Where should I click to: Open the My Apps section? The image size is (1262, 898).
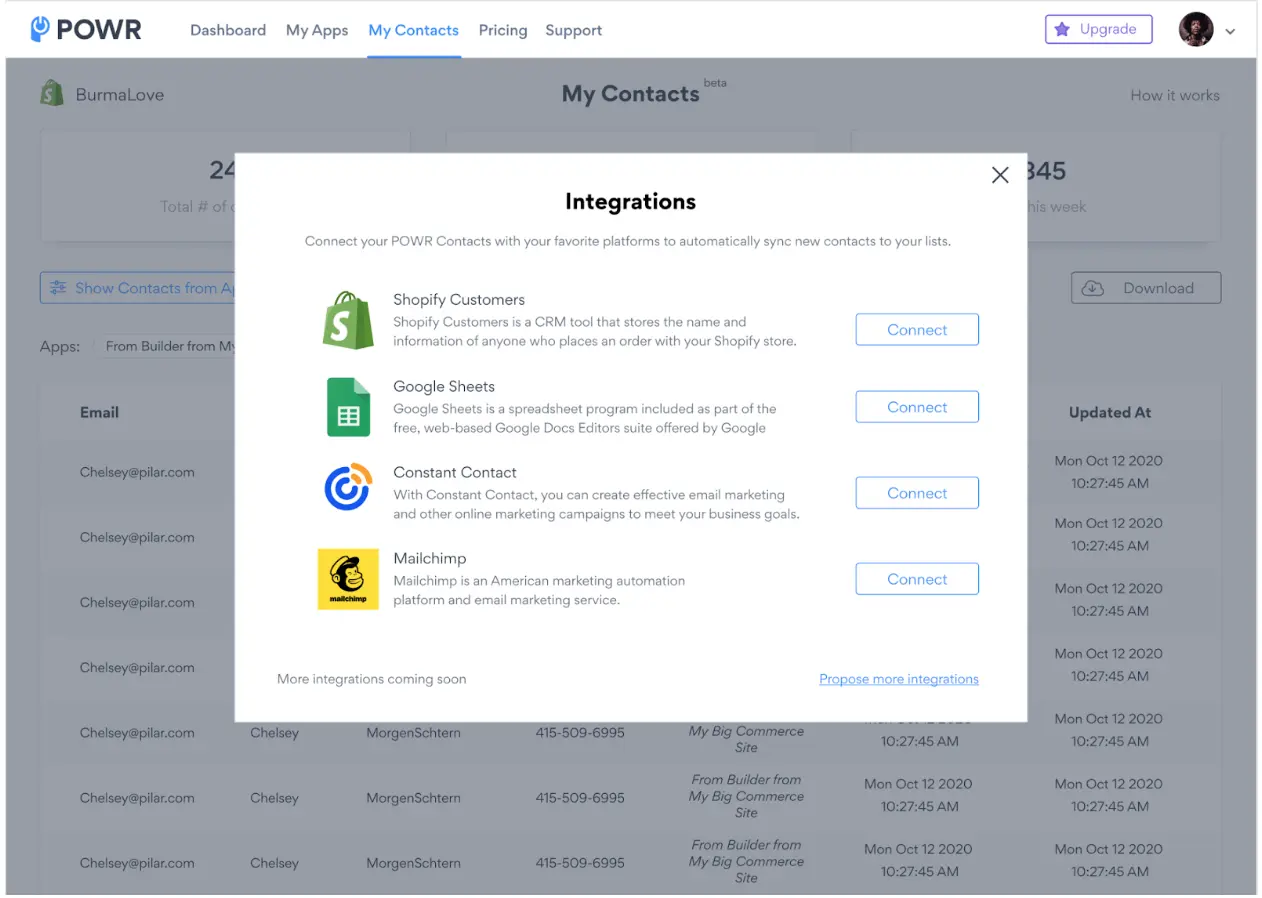[317, 30]
